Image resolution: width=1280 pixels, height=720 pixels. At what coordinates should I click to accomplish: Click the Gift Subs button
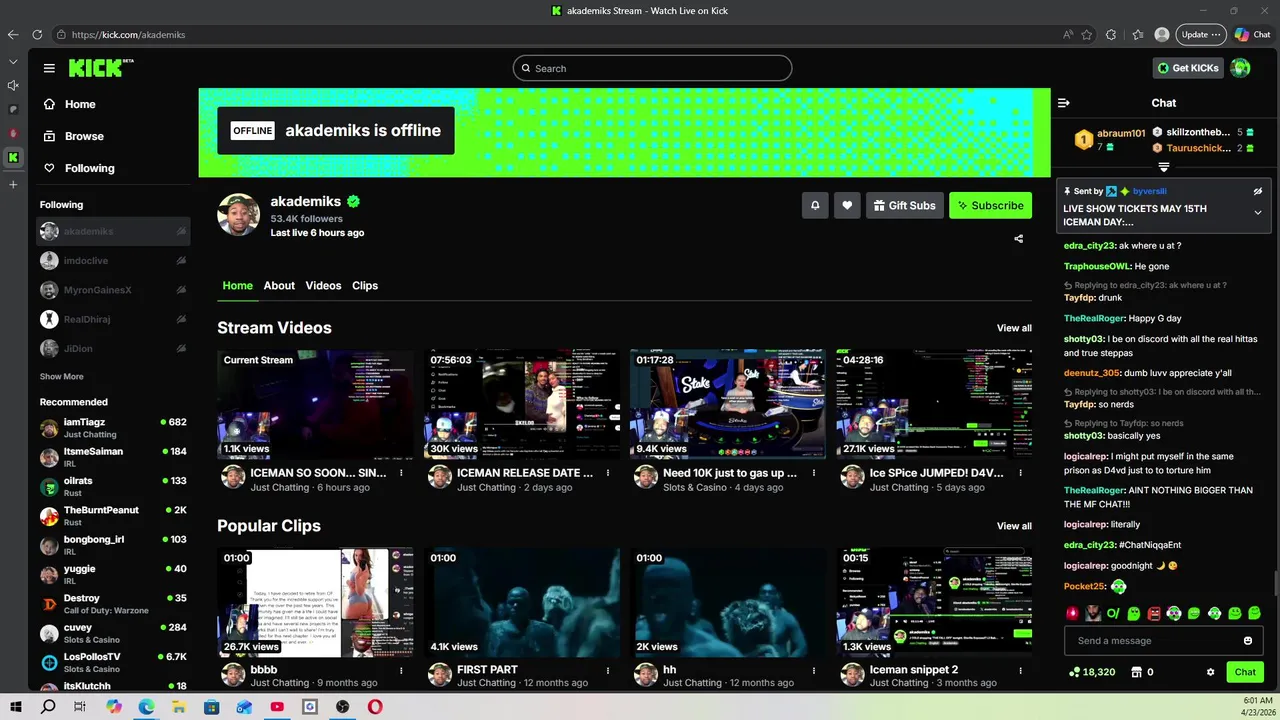(905, 205)
